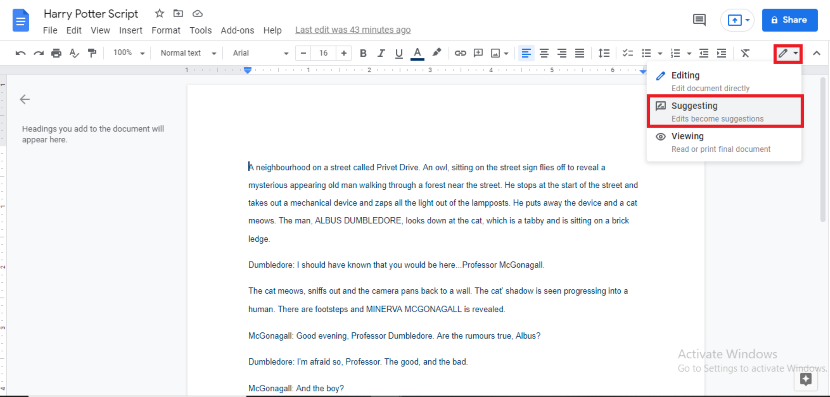
Task: Toggle Bold formatting
Action: (x=363, y=53)
